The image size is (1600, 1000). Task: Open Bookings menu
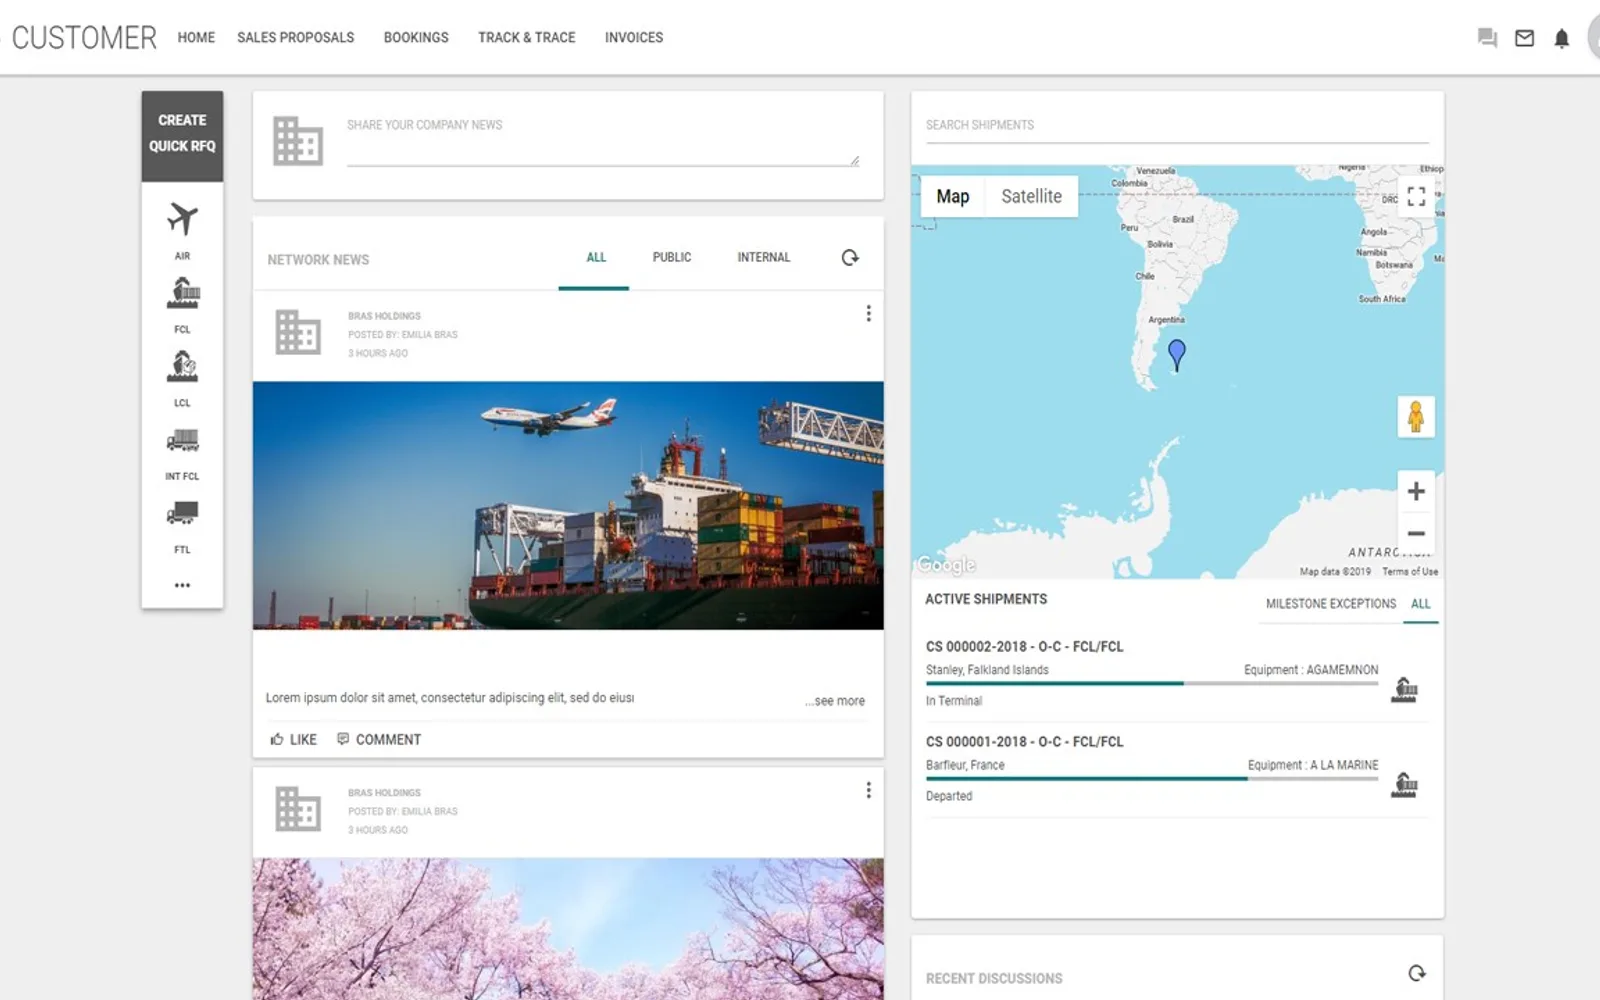tap(416, 37)
